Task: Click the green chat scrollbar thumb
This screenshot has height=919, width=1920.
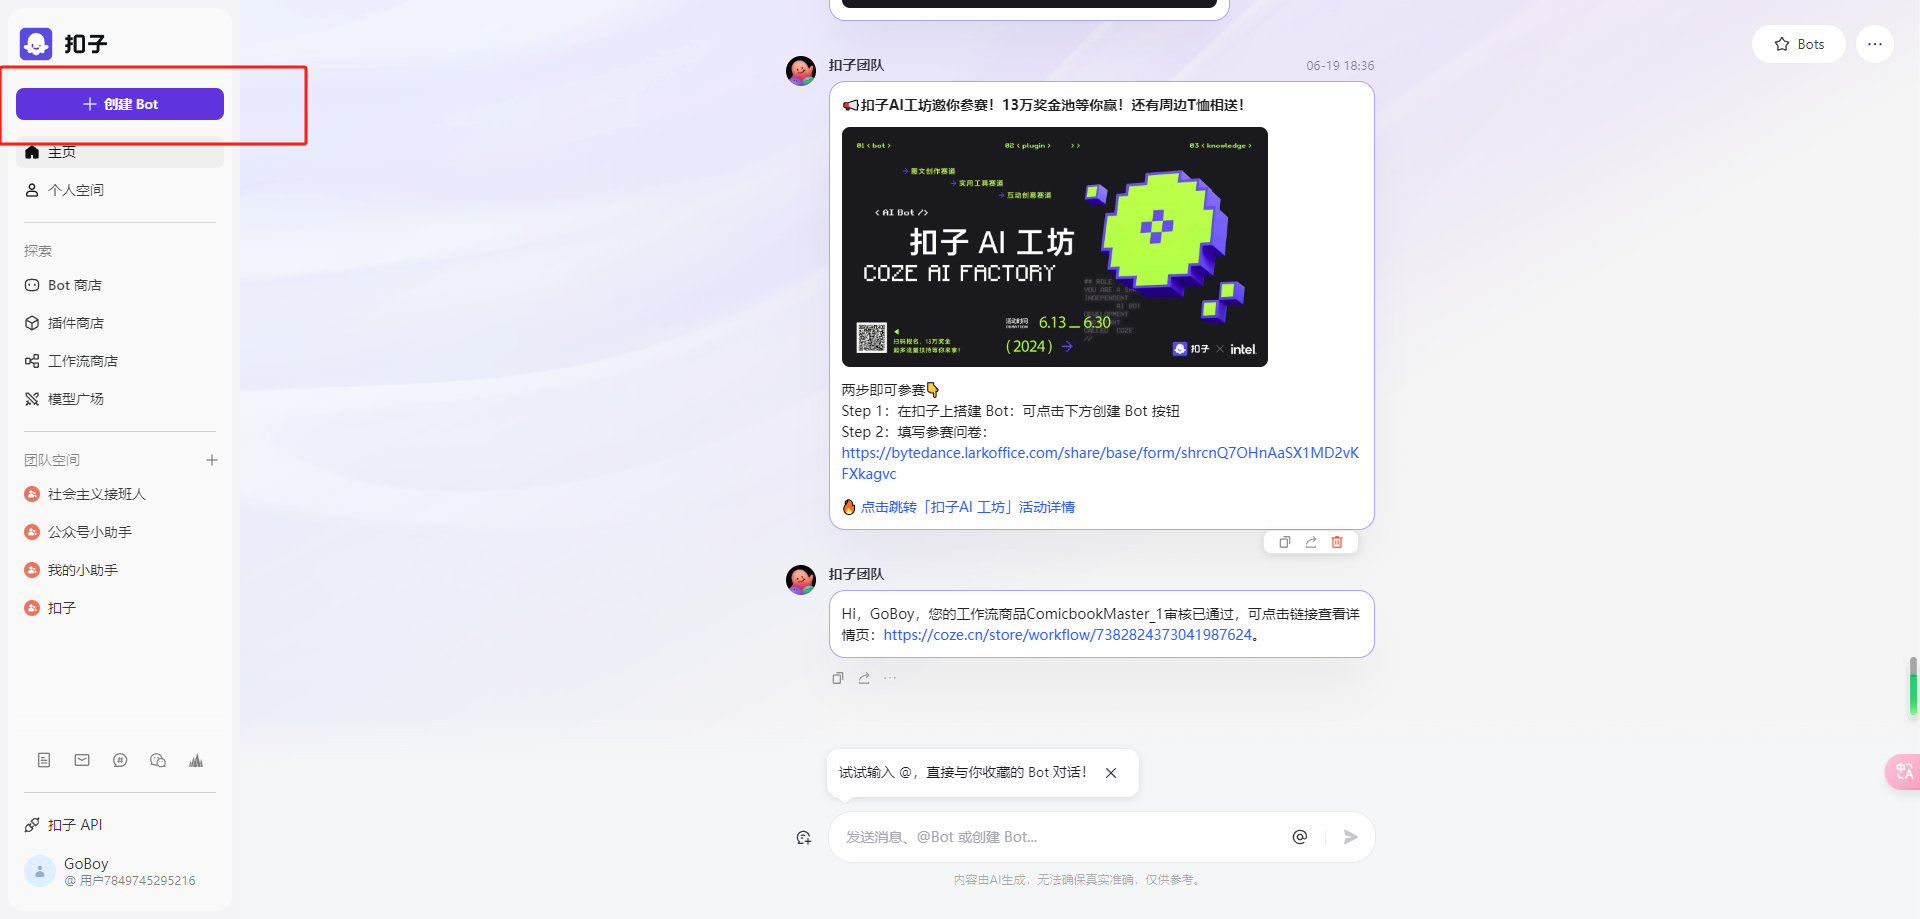Action: [x=1913, y=687]
